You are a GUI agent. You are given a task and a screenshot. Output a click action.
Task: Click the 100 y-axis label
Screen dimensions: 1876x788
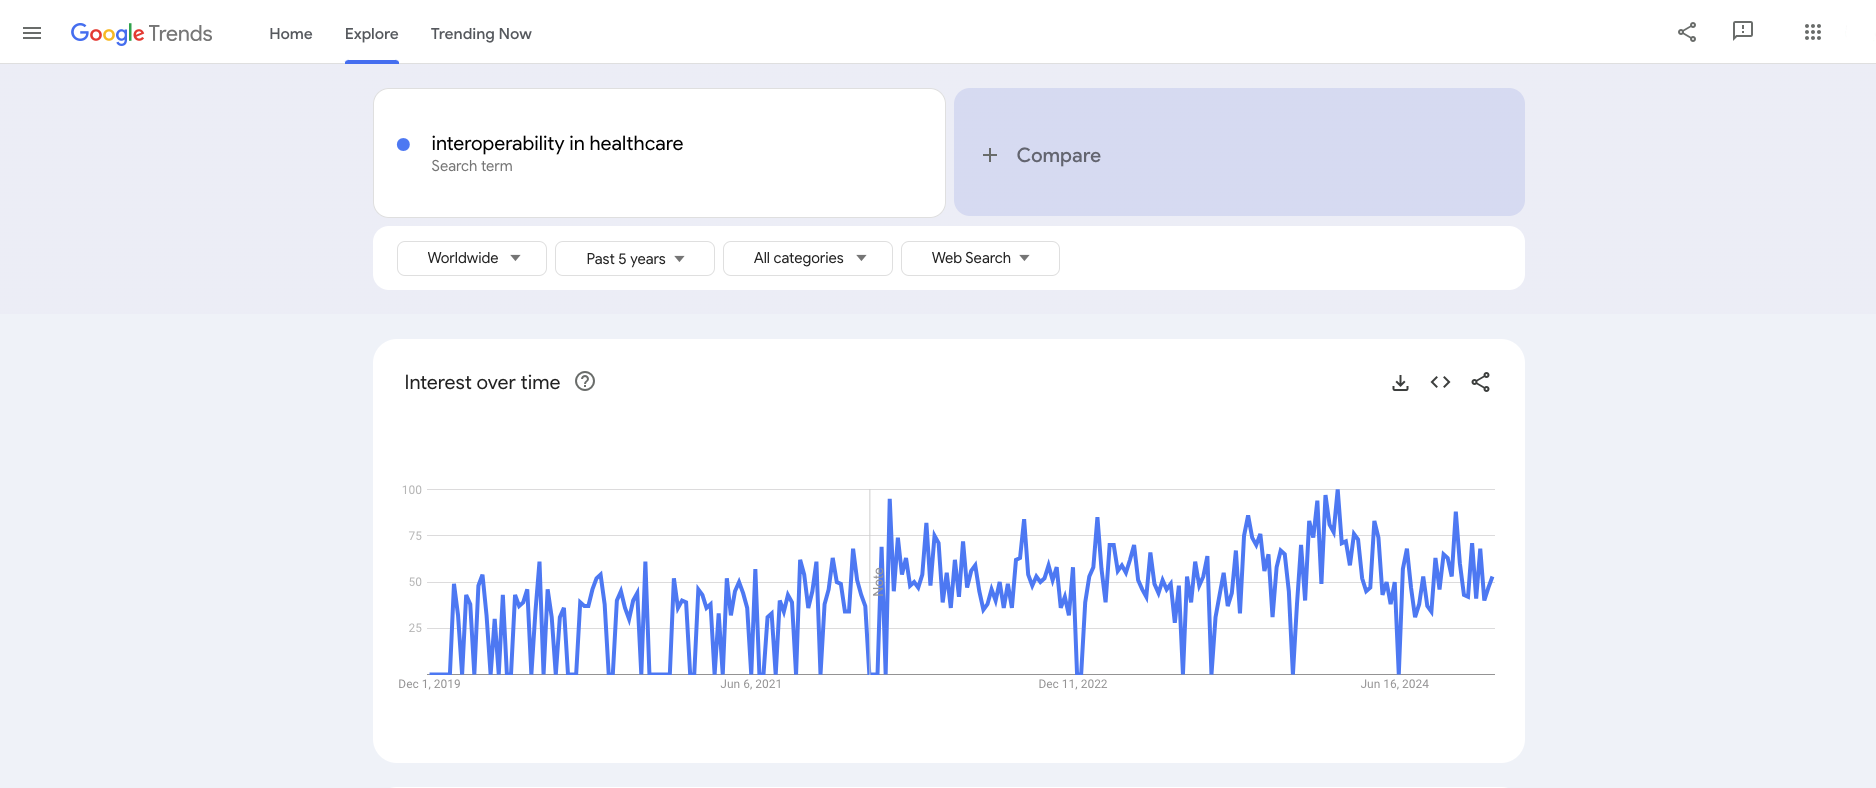click(412, 490)
